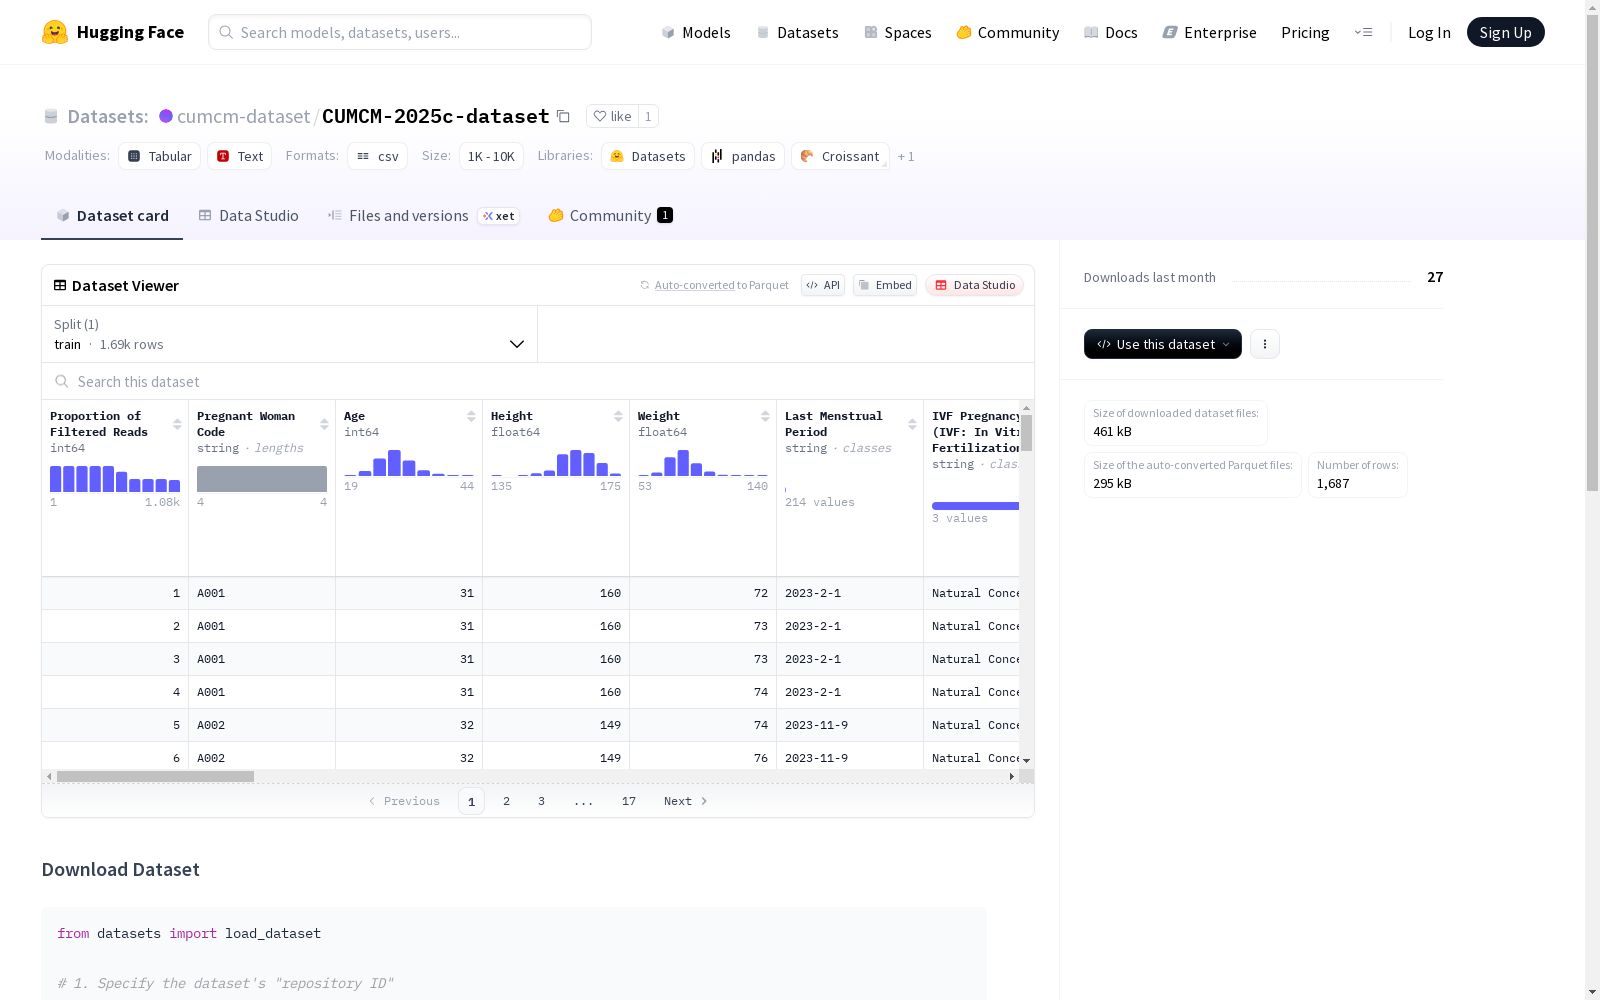Image resolution: width=1600 pixels, height=1000 pixels.
Task: Select the csv format tag
Action: [377, 156]
